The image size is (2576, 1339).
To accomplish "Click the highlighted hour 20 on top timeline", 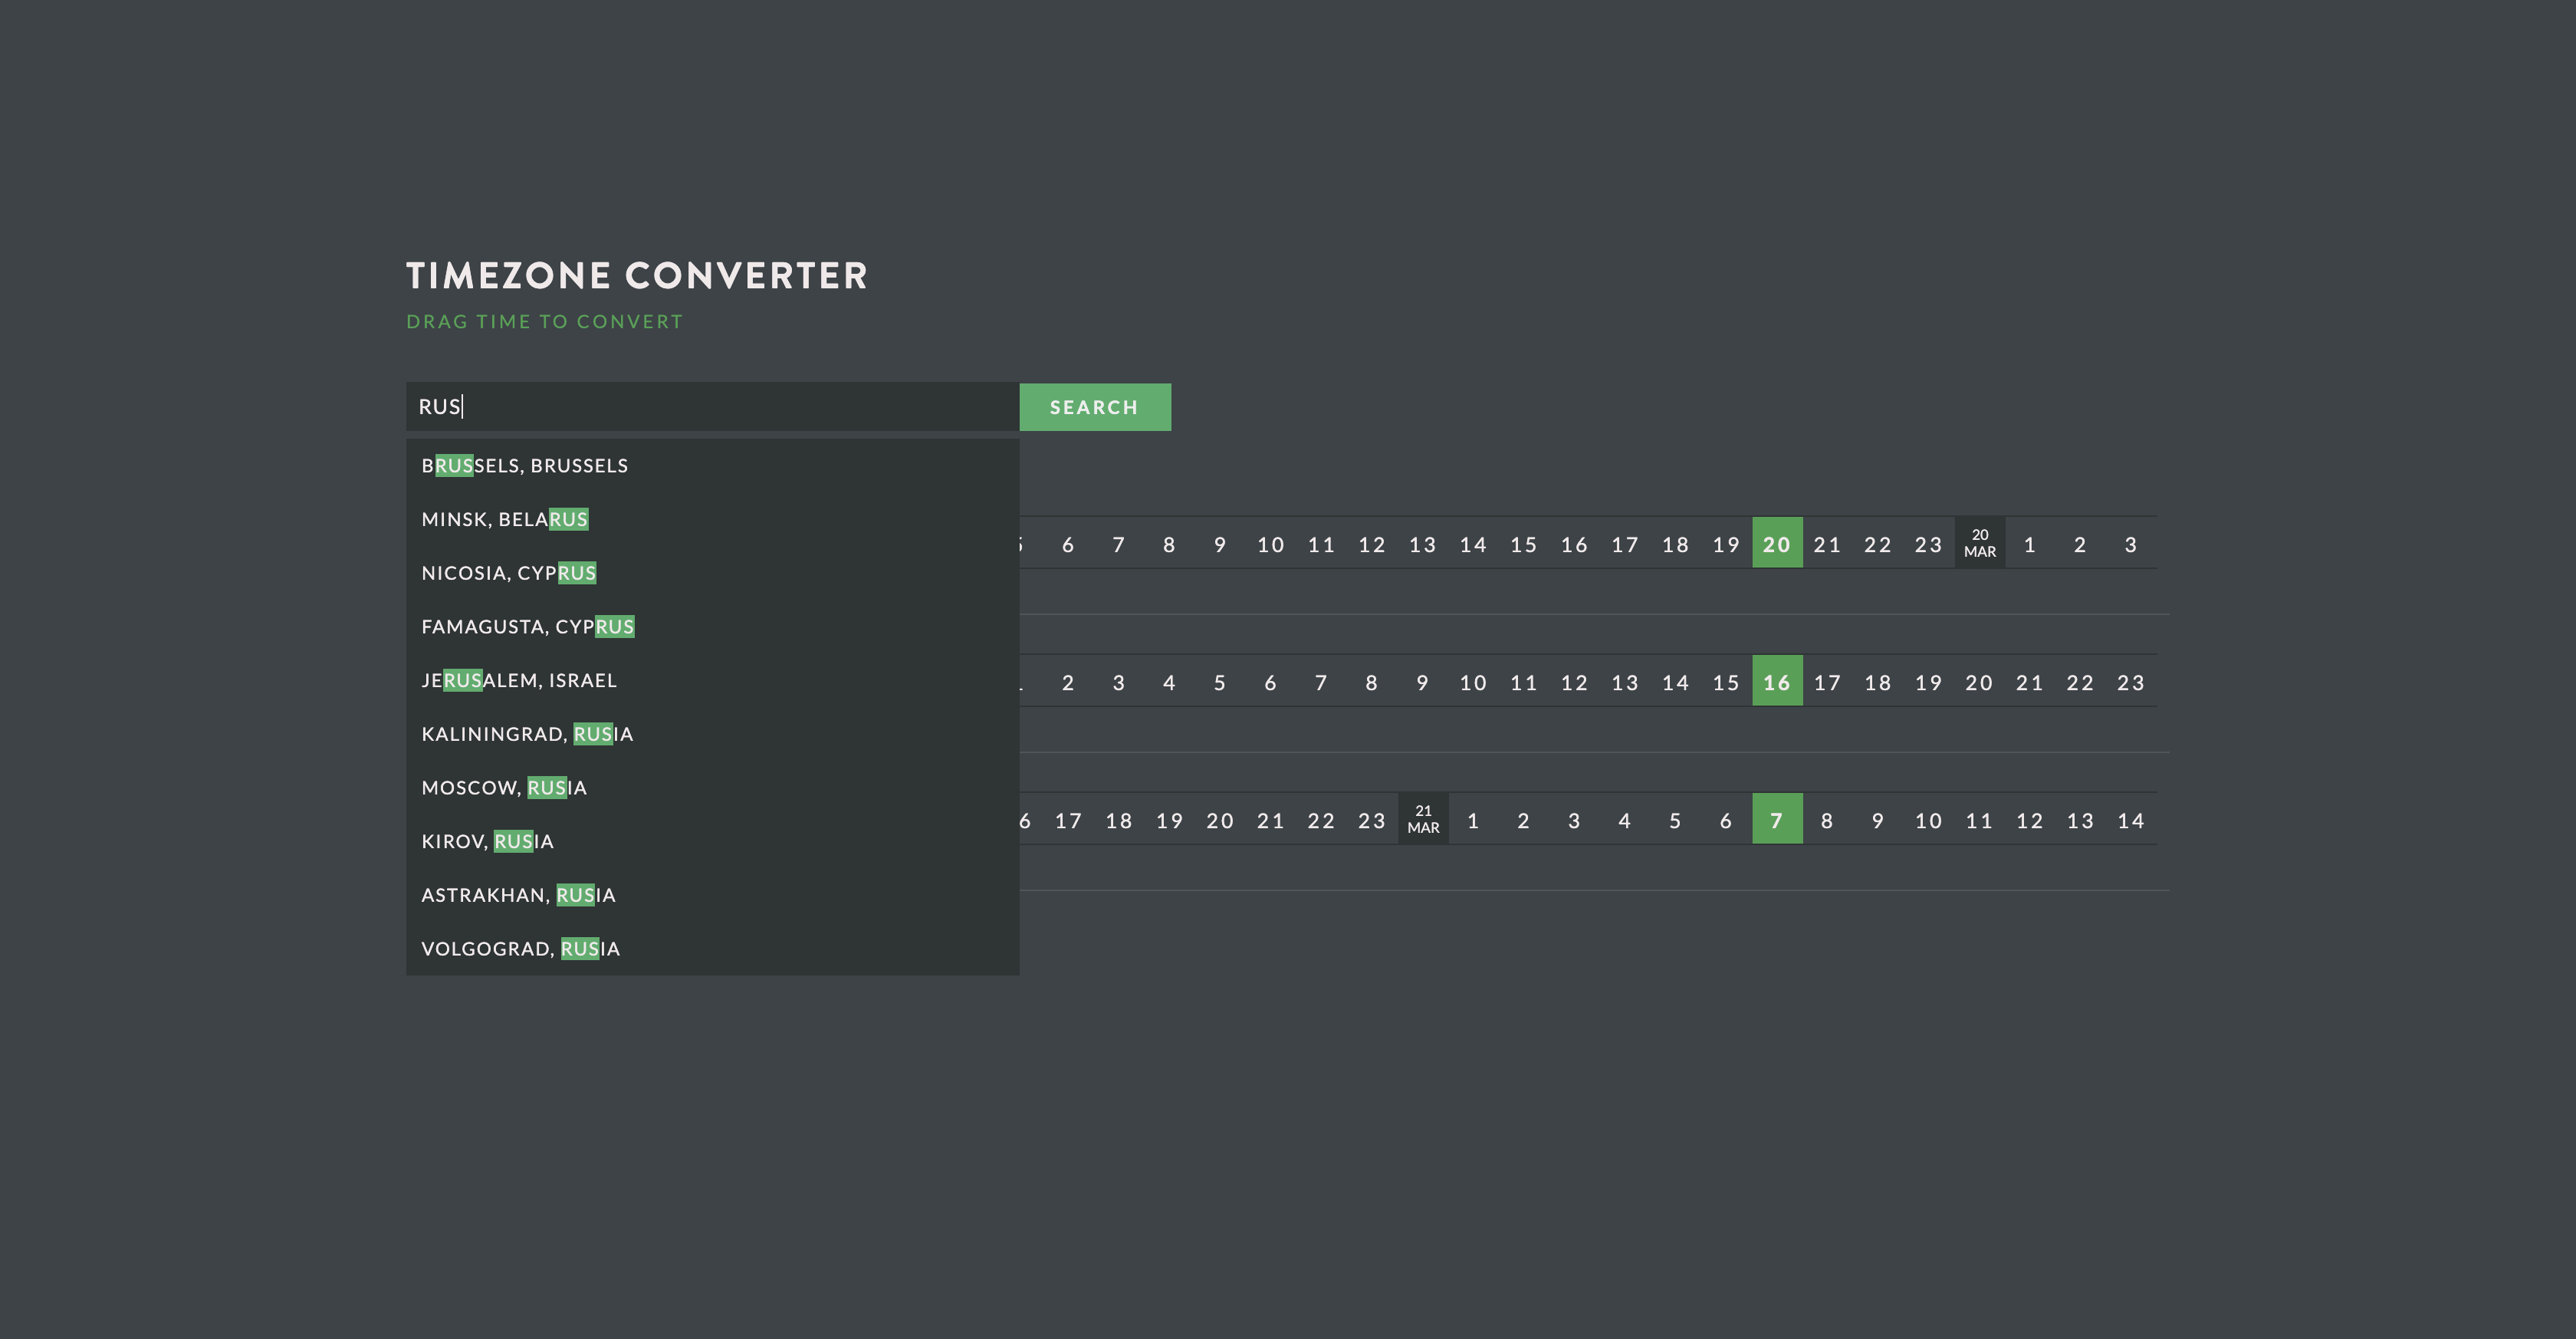I will pos(1777,543).
